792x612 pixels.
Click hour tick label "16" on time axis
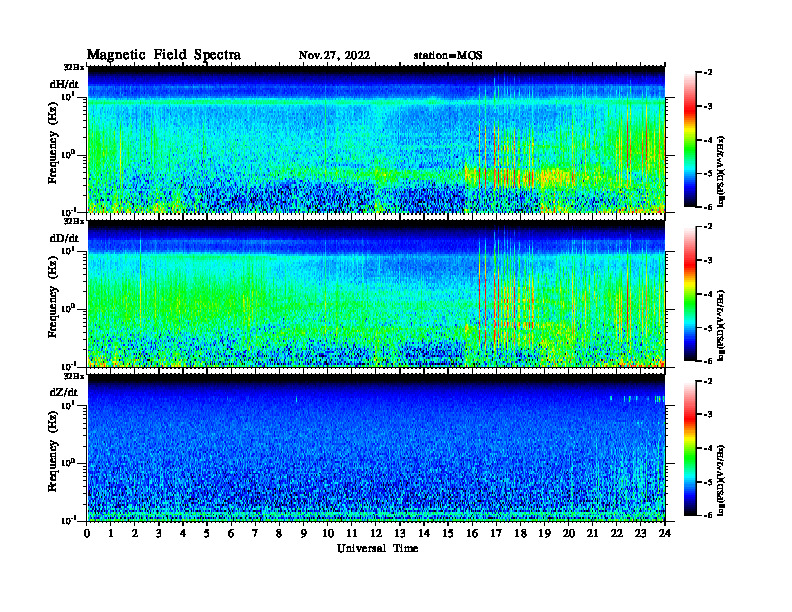point(472,534)
